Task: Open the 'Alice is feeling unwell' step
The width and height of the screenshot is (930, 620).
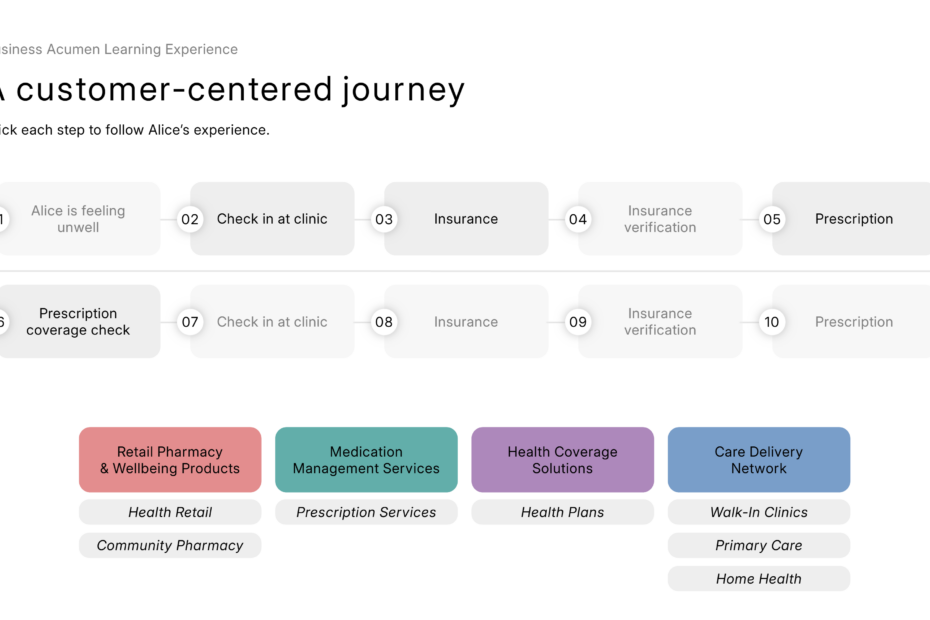Action: point(79,219)
